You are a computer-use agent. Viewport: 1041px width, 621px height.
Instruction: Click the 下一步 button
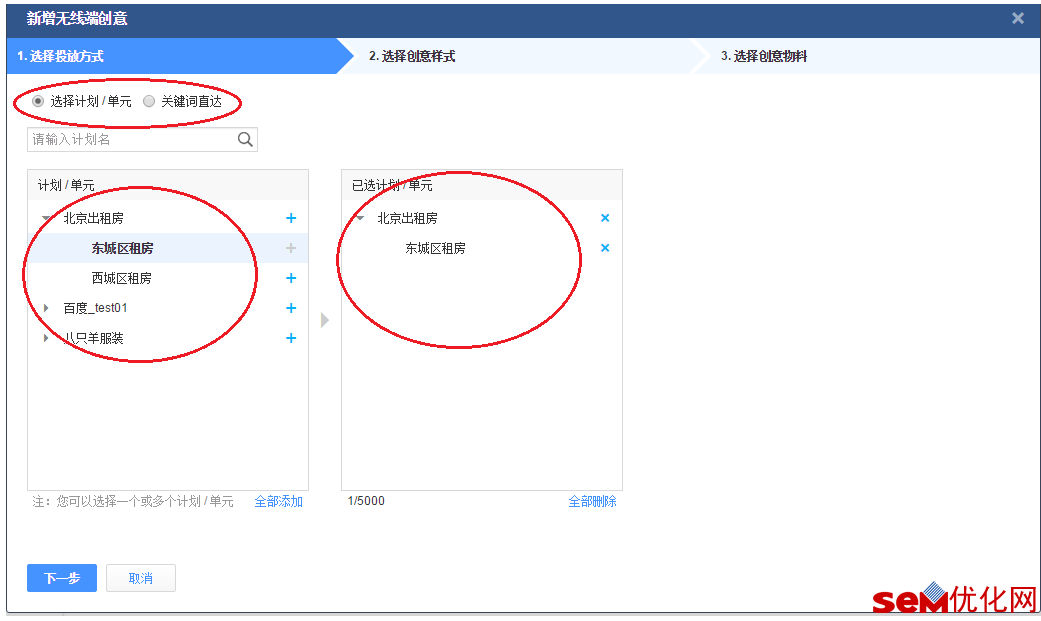pyautogui.click(x=62, y=578)
